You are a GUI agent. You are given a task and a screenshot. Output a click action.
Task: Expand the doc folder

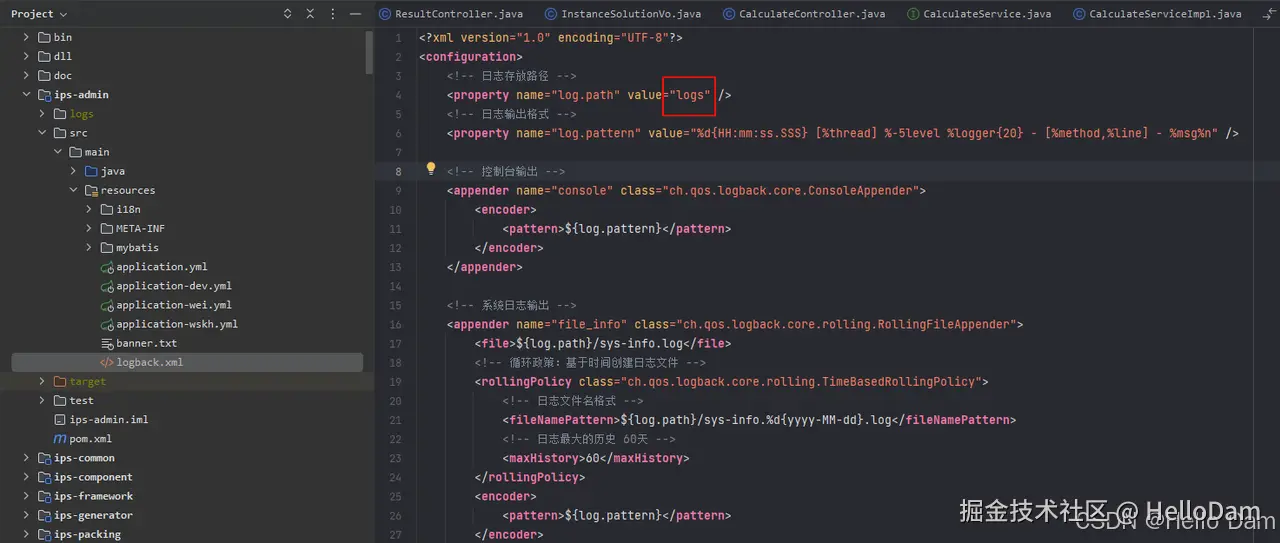[x=27, y=75]
